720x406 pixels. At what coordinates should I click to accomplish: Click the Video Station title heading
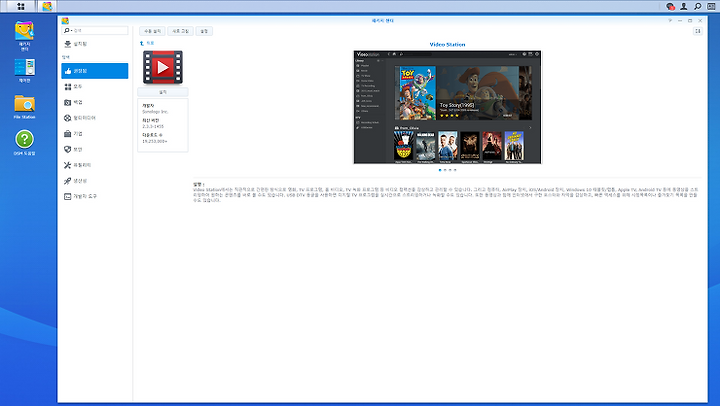pyautogui.click(x=447, y=45)
